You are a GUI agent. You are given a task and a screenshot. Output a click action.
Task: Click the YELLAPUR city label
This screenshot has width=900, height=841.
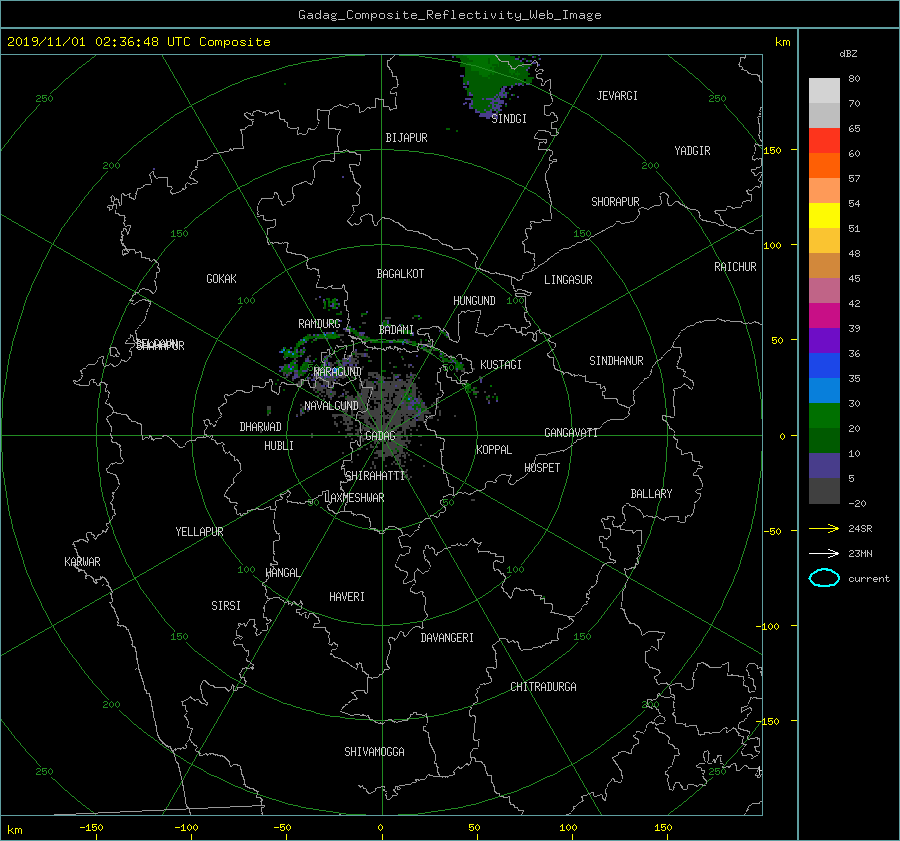pos(199,532)
